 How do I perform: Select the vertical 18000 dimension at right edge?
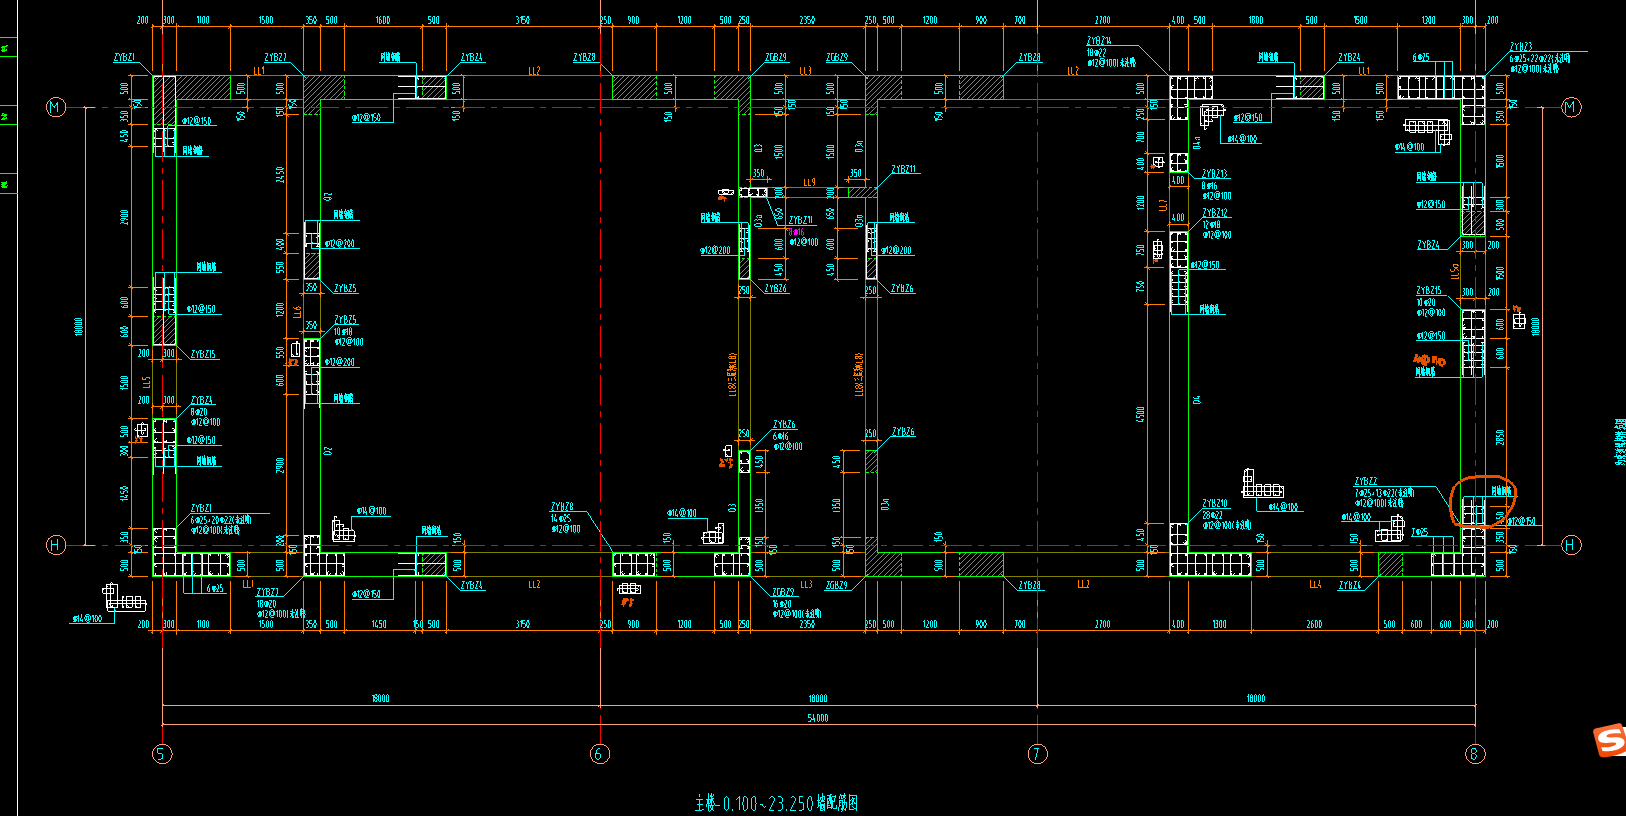coord(1536,327)
